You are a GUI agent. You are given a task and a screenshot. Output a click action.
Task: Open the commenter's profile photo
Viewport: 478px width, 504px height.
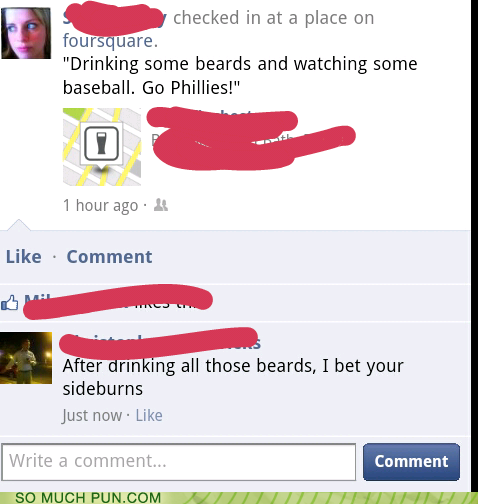(x=26, y=358)
